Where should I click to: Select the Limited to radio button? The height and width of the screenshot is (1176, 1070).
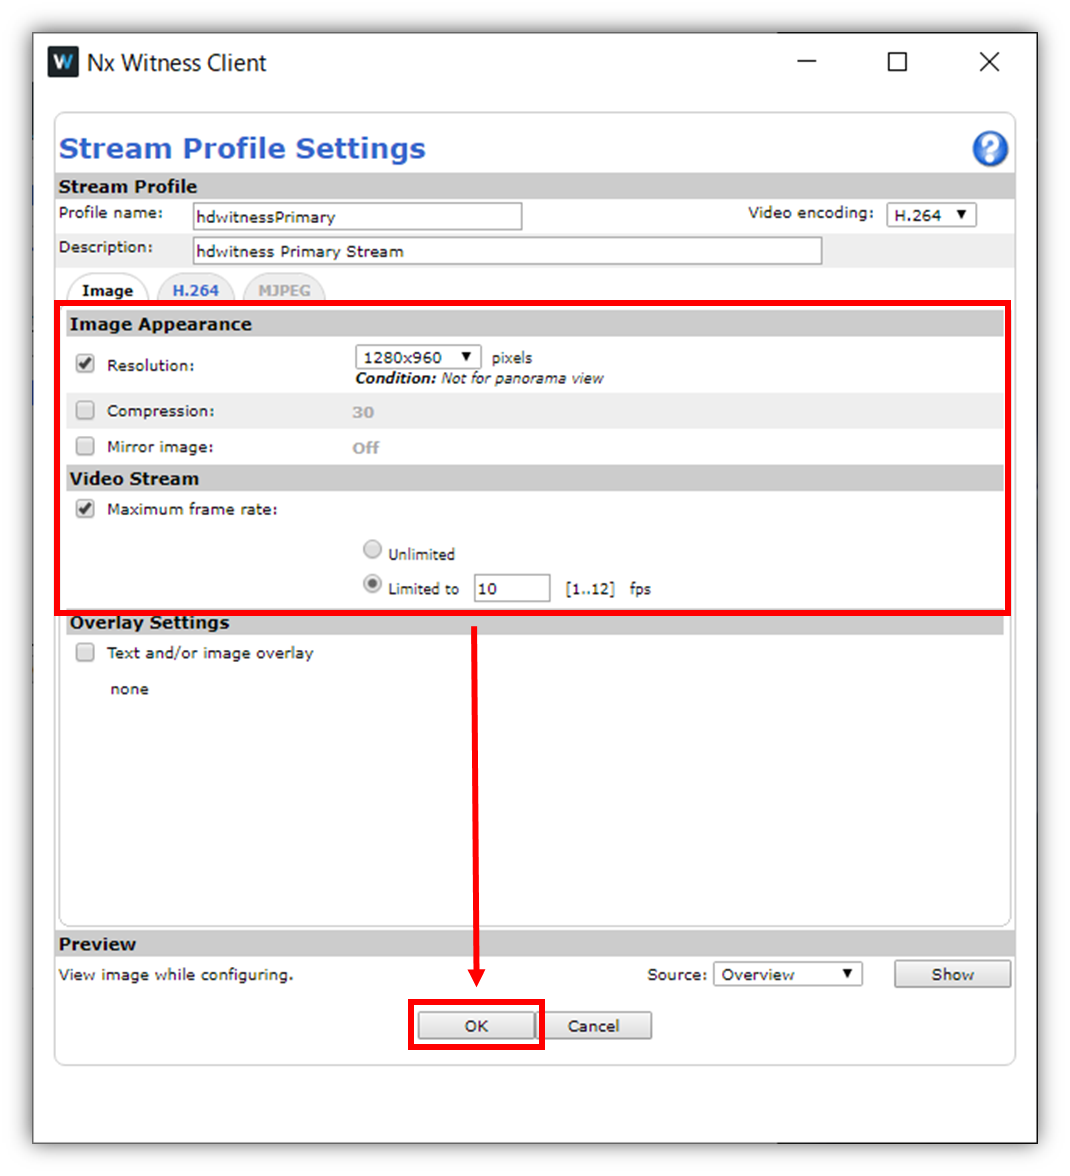click(x=372, y=584)
